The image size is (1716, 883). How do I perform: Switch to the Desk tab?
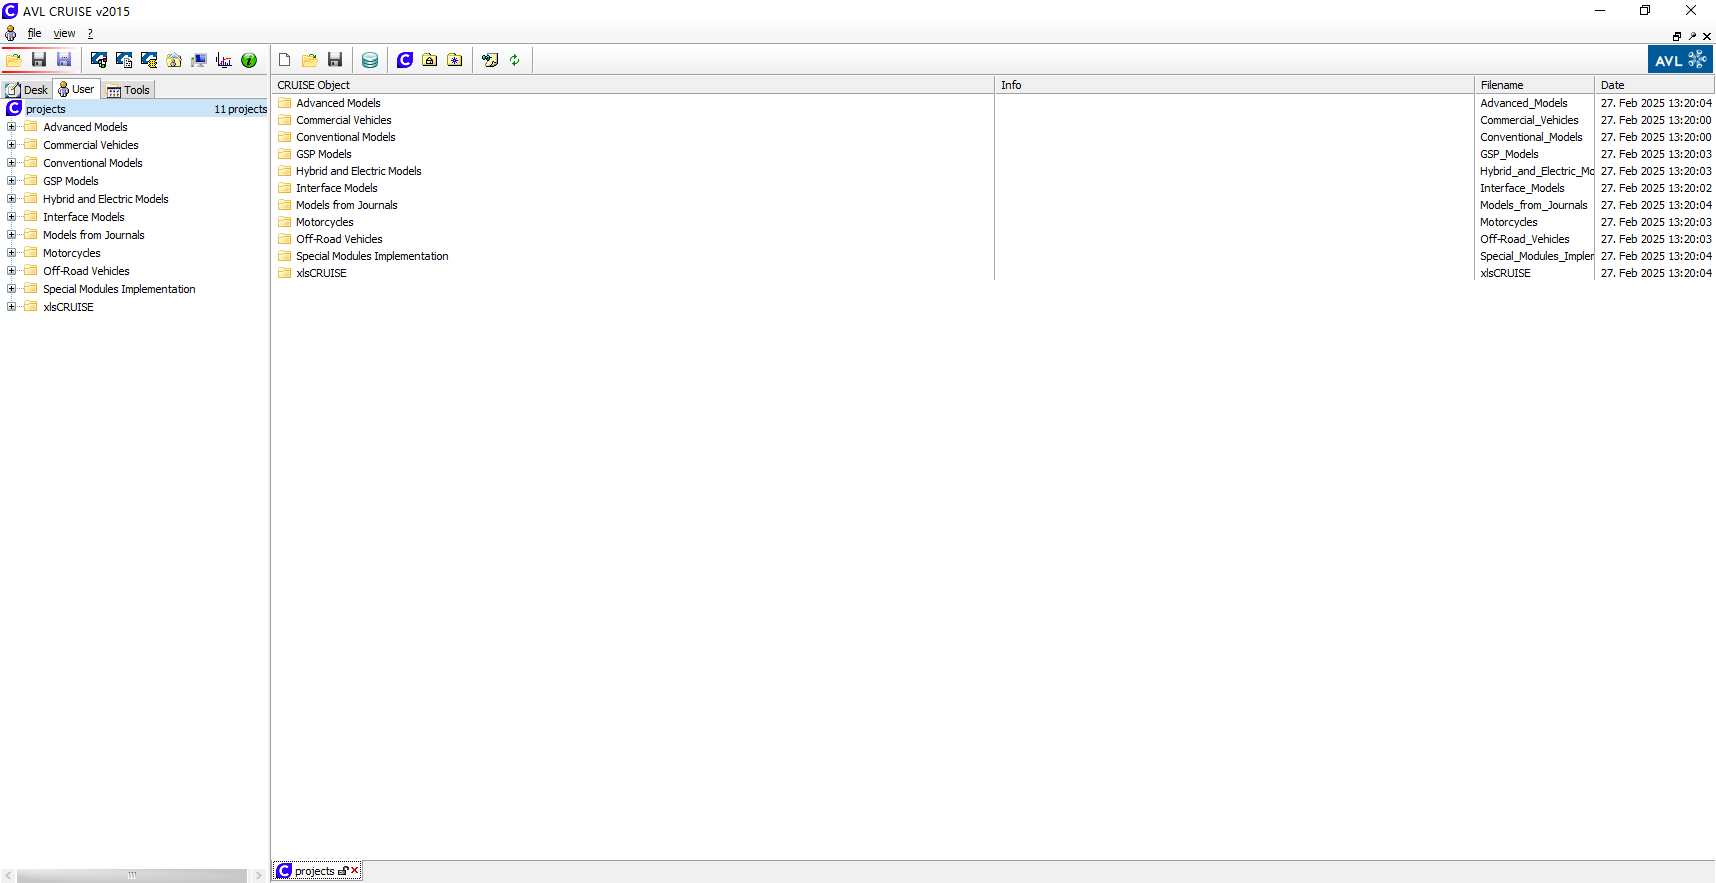(x=27, y=90)
